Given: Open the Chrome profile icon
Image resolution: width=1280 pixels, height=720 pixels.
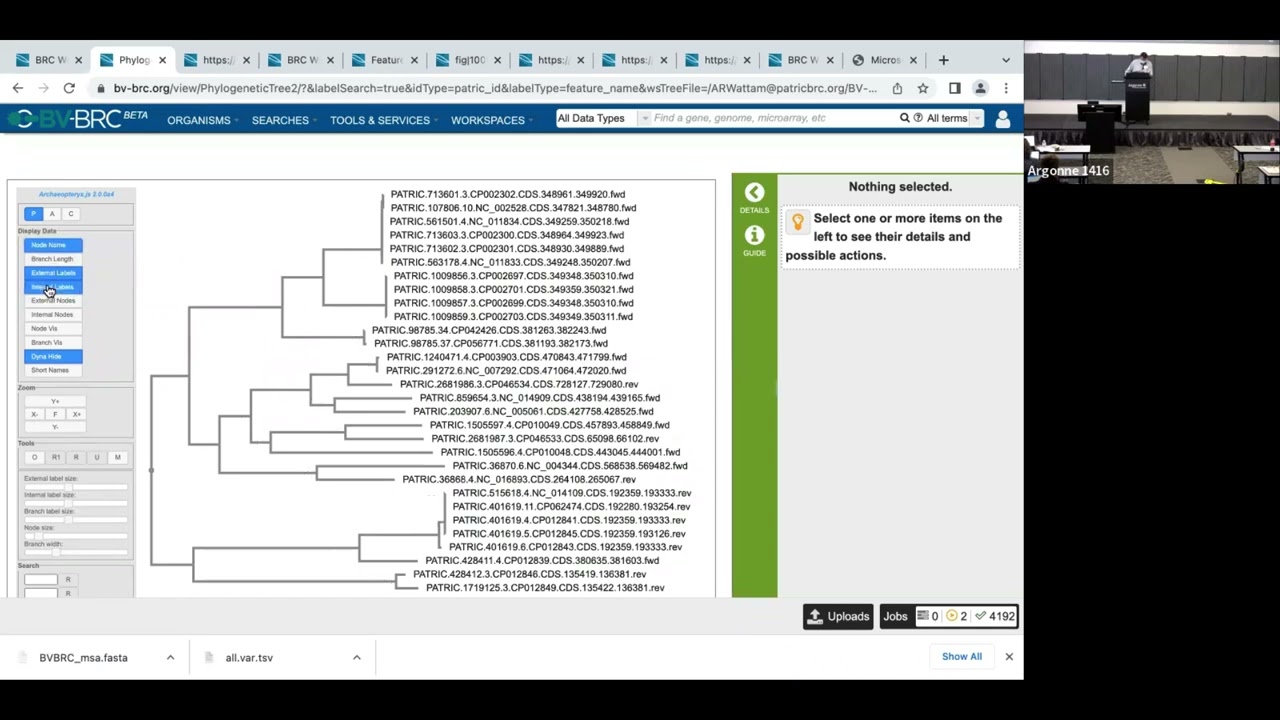Looking at the screenshot, I should click(980, 88).
